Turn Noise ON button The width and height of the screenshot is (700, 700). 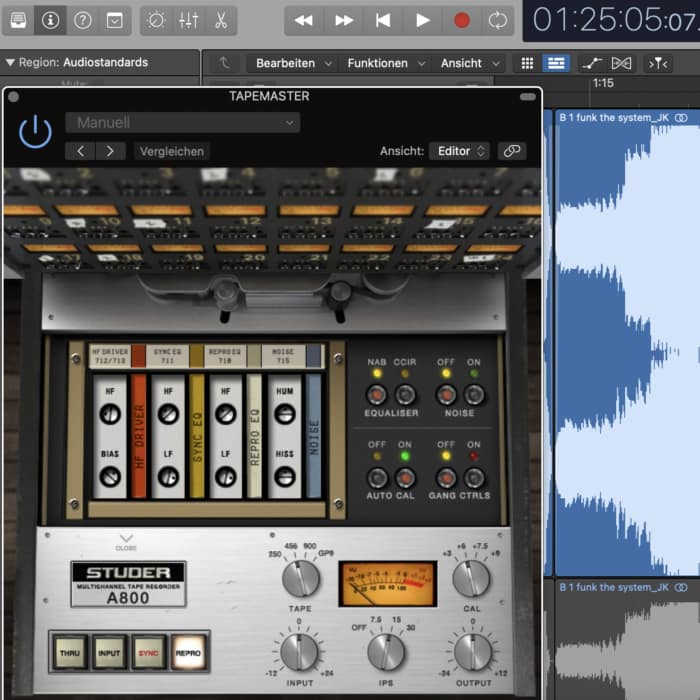click(x=474, y=395)
